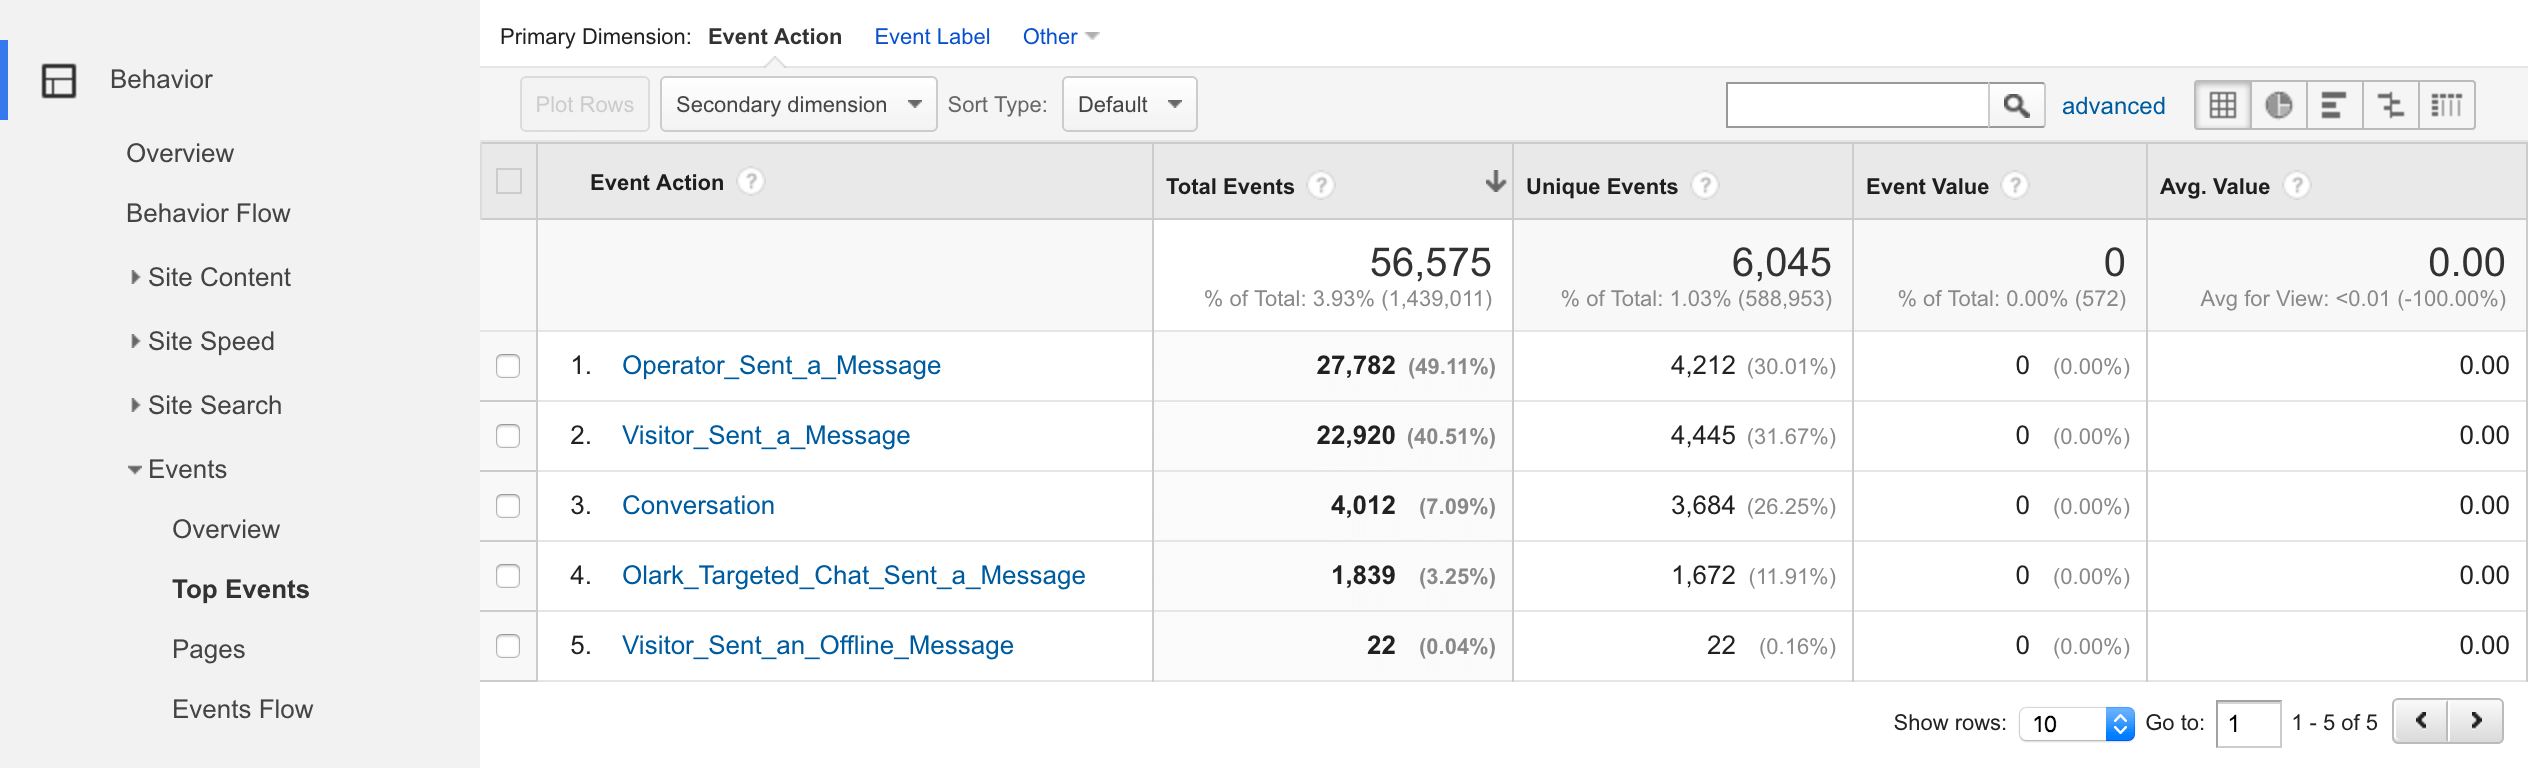Image resolution: width=2528 pixels, height=768 pixels.
Task: Open the Sort Type Default dropdown
Action: 1129,105
